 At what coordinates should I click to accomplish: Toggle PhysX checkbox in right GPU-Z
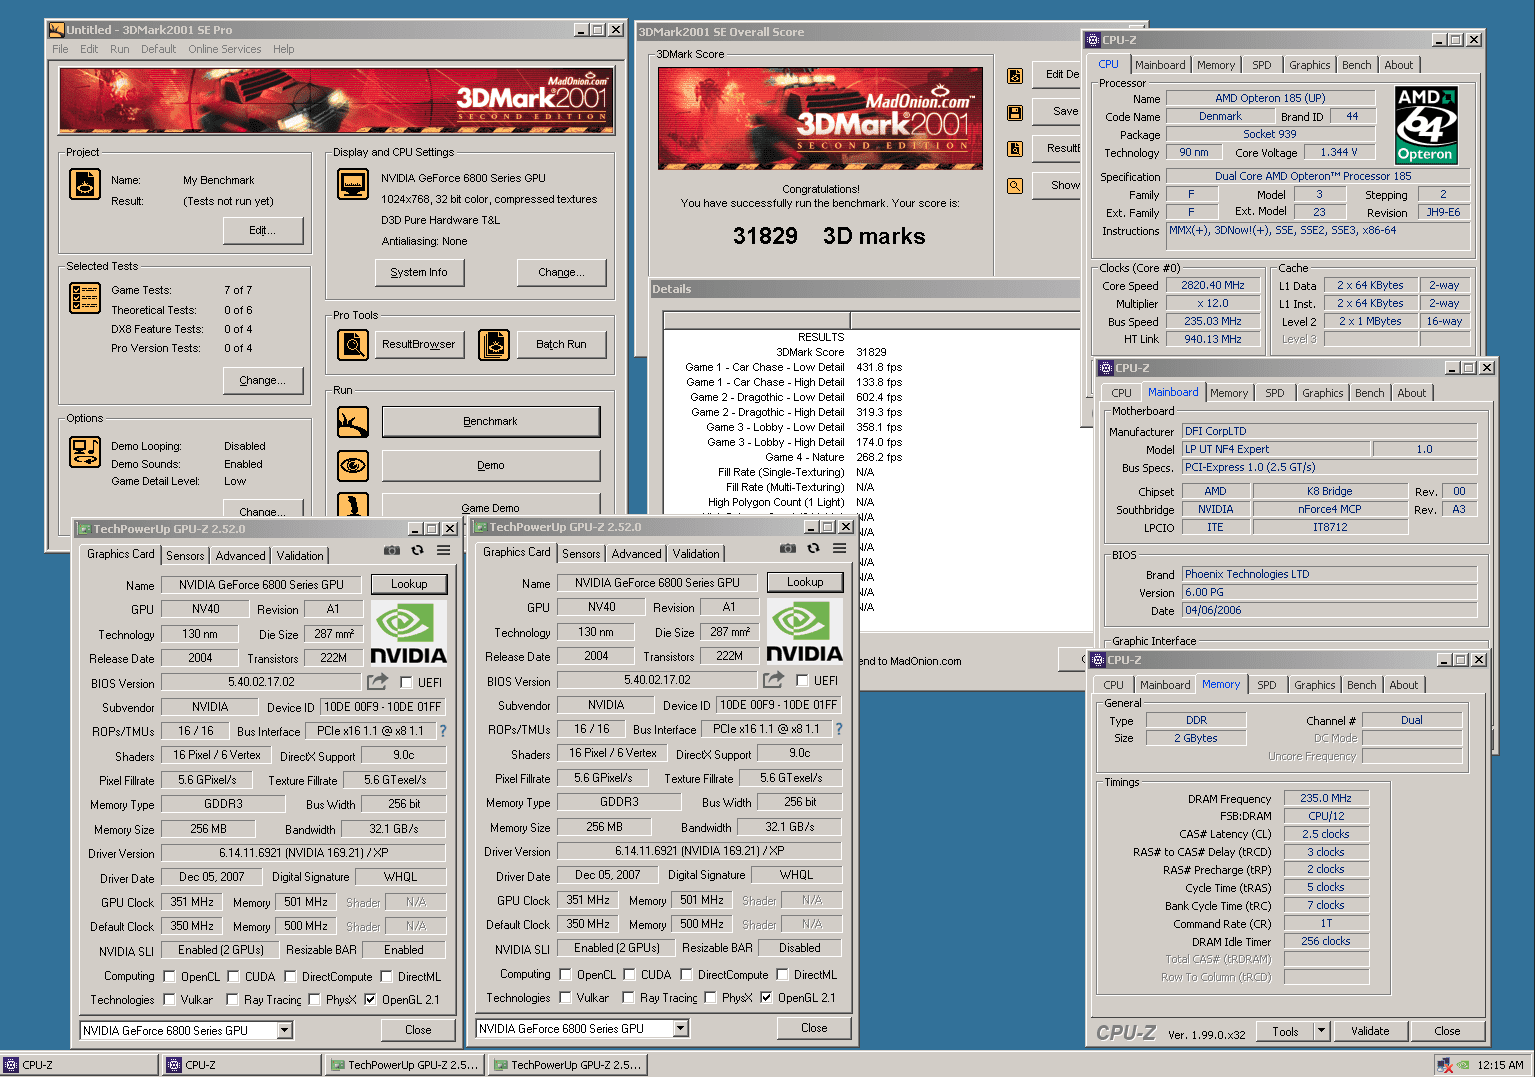click(710, 997)
